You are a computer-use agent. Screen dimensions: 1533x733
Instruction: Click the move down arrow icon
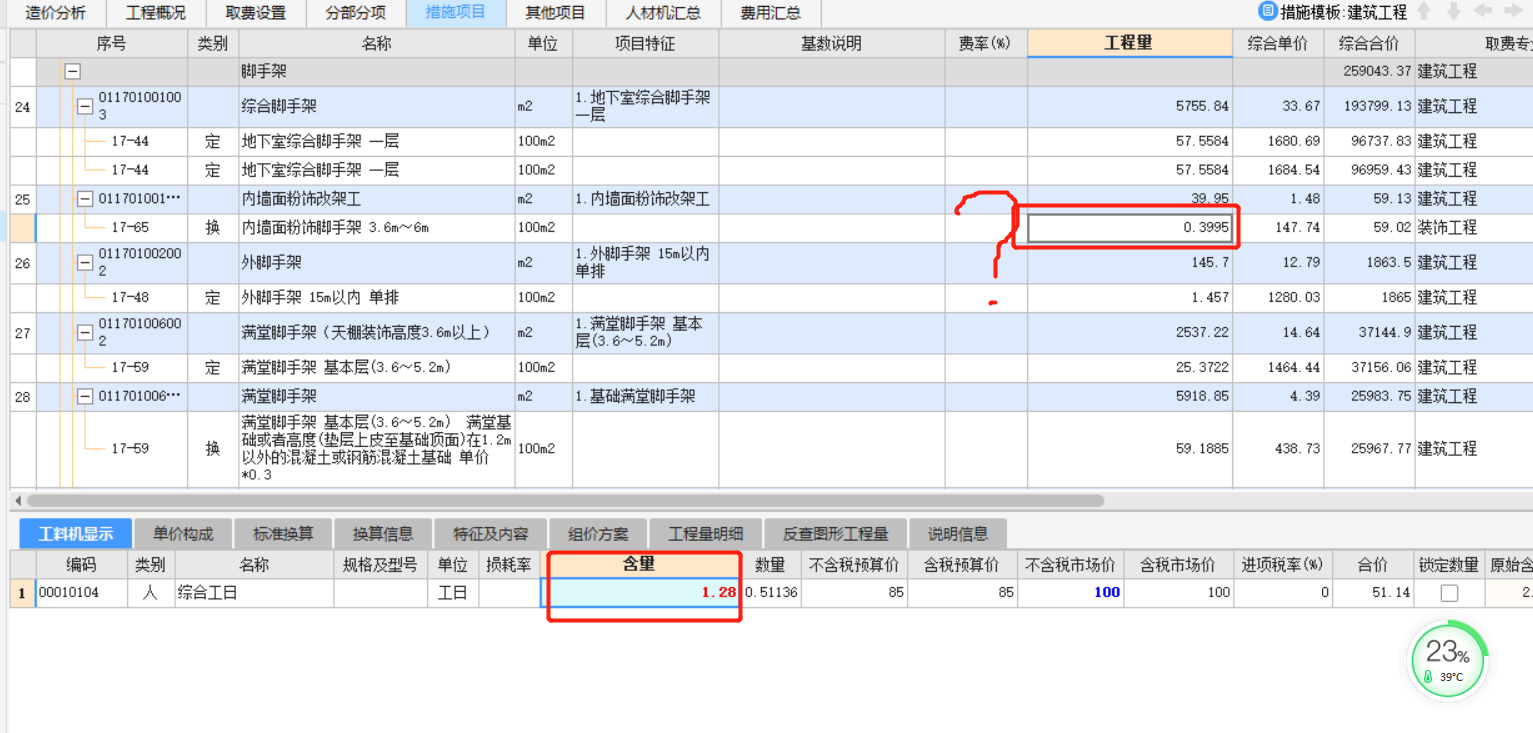click(1454, 12)
